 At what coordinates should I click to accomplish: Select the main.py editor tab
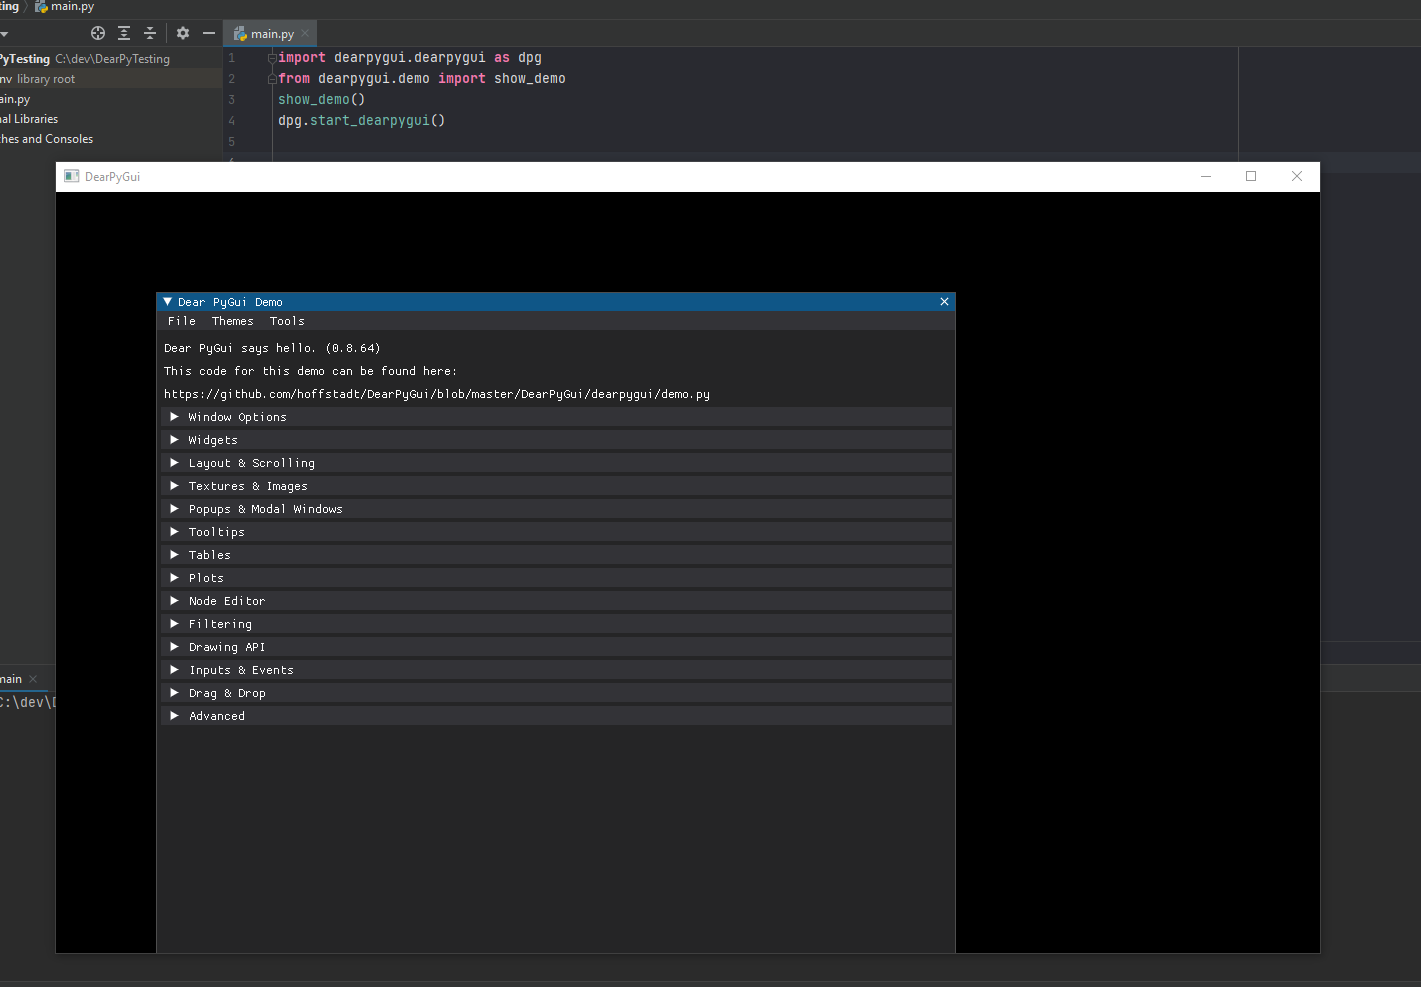[271, 34]
